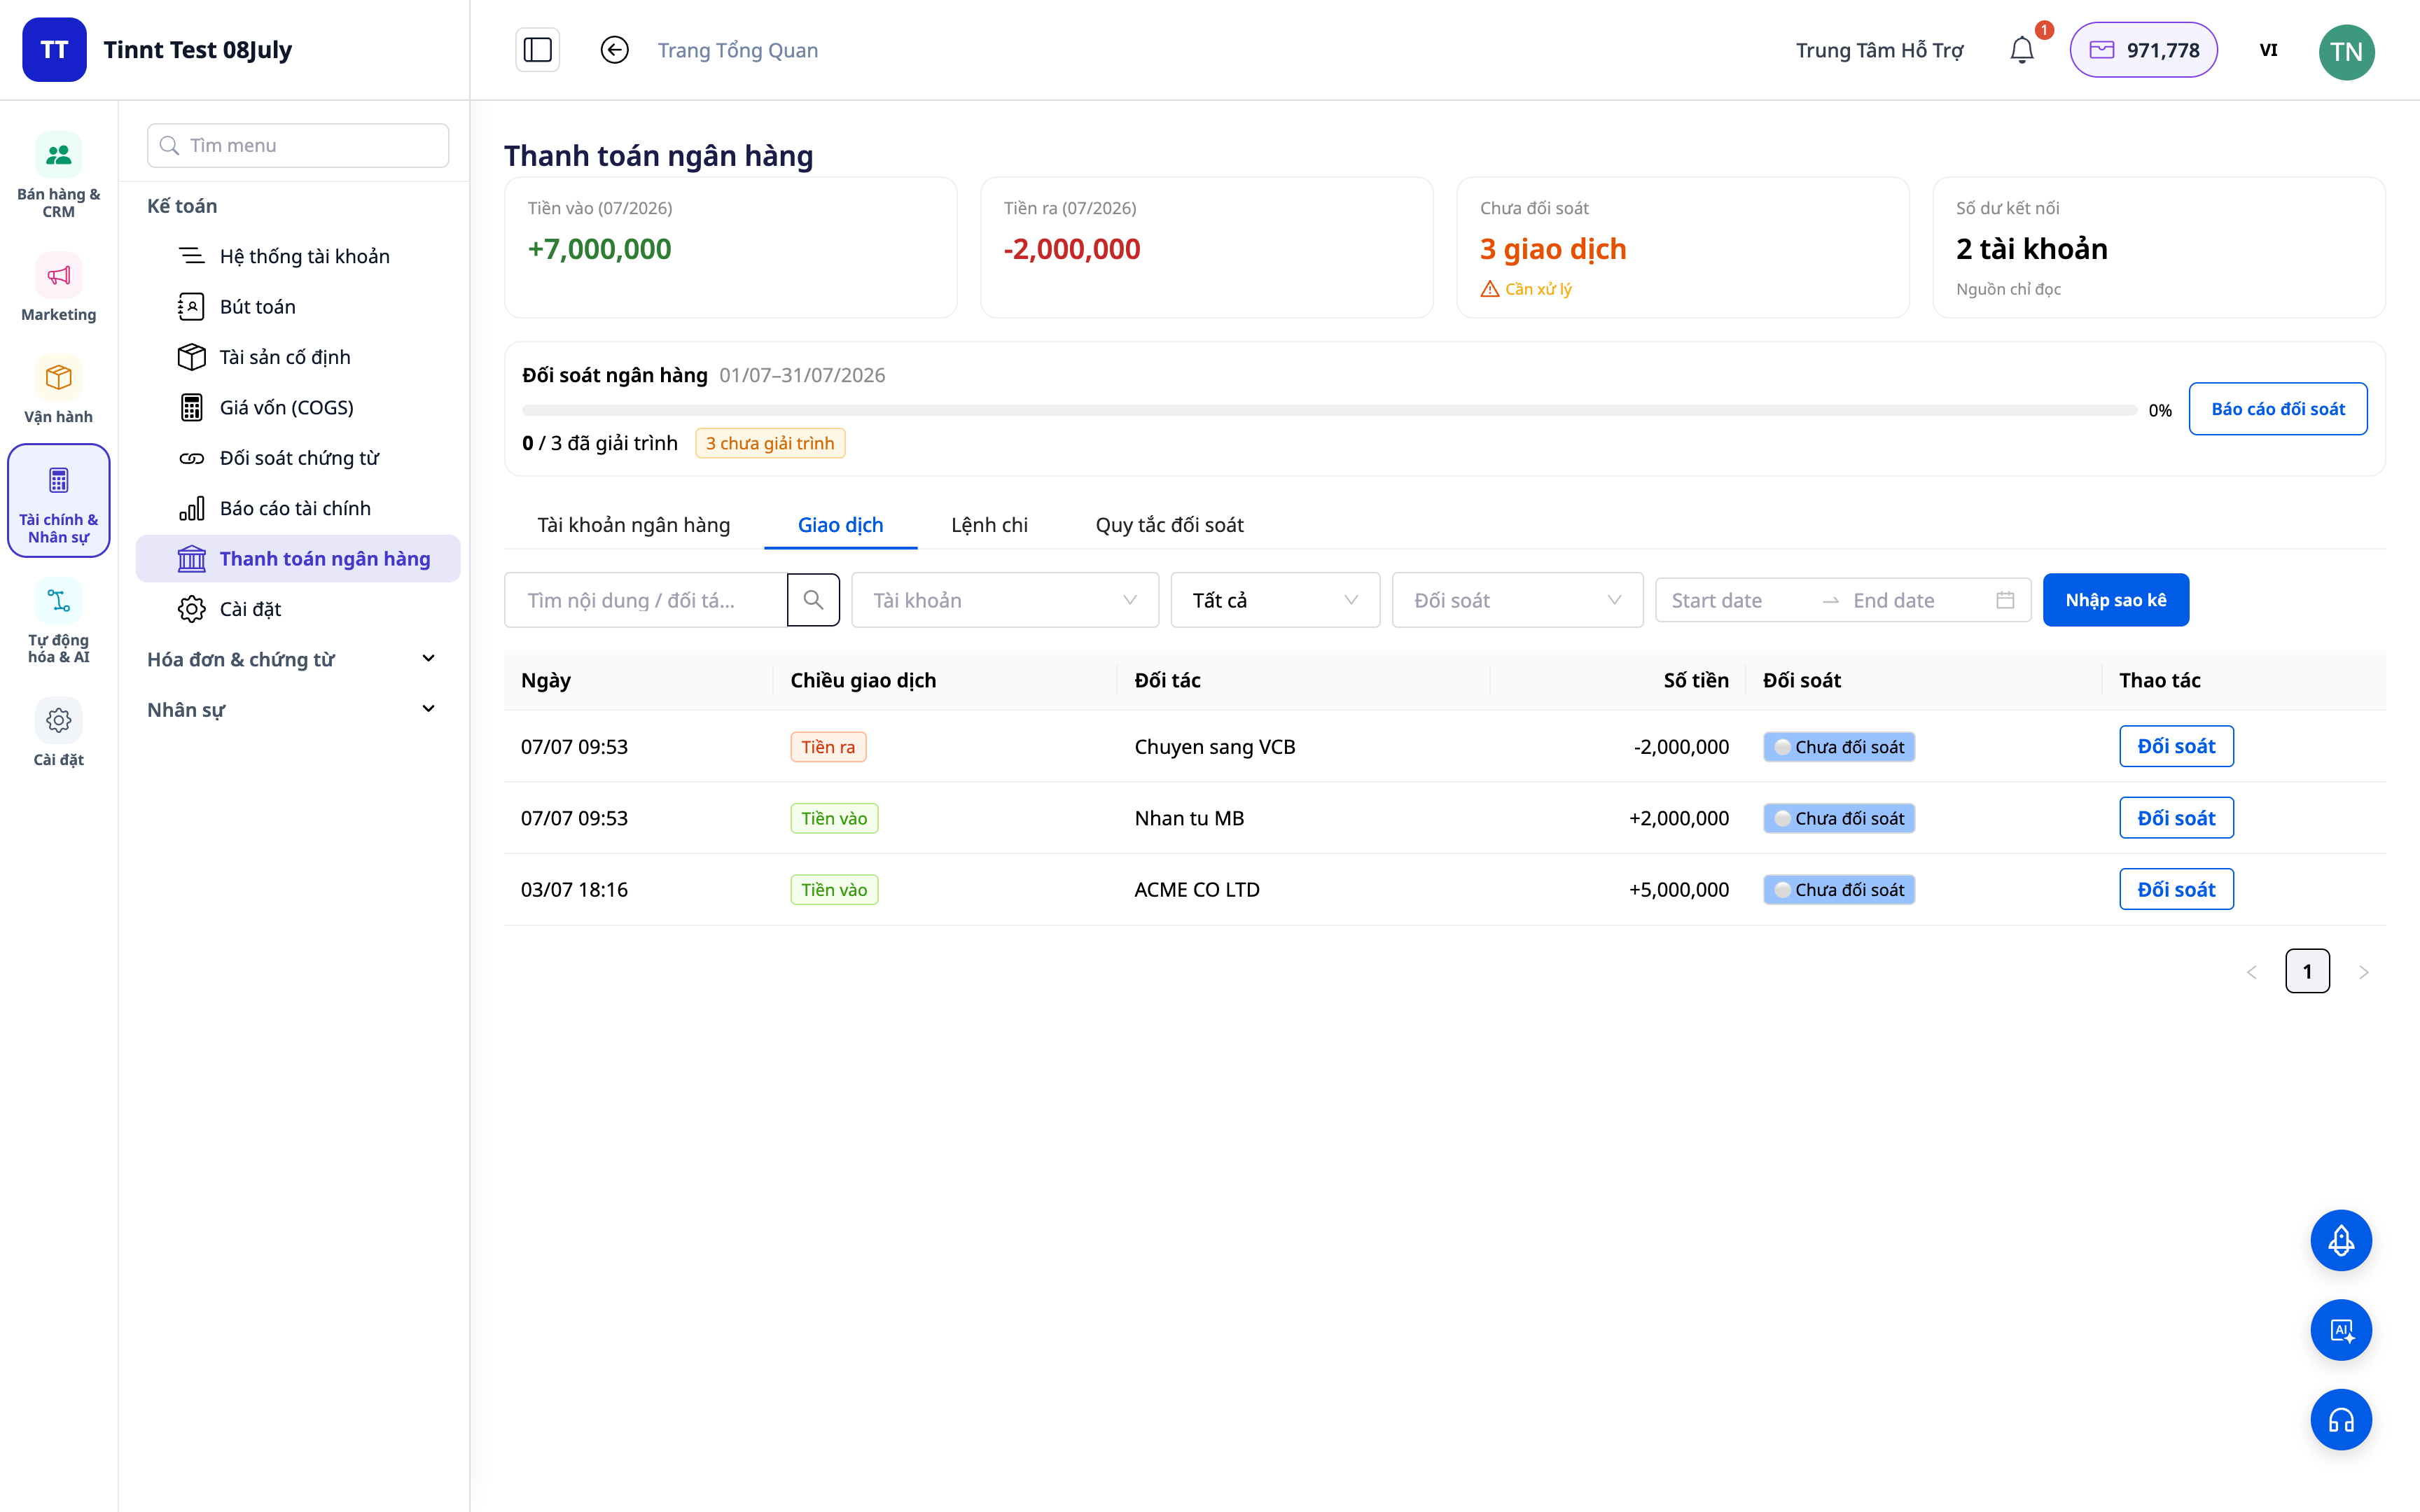Toggle the sidebar collapse icon
Viewport: 2420px width, 1512px height.
click(537, 50)
